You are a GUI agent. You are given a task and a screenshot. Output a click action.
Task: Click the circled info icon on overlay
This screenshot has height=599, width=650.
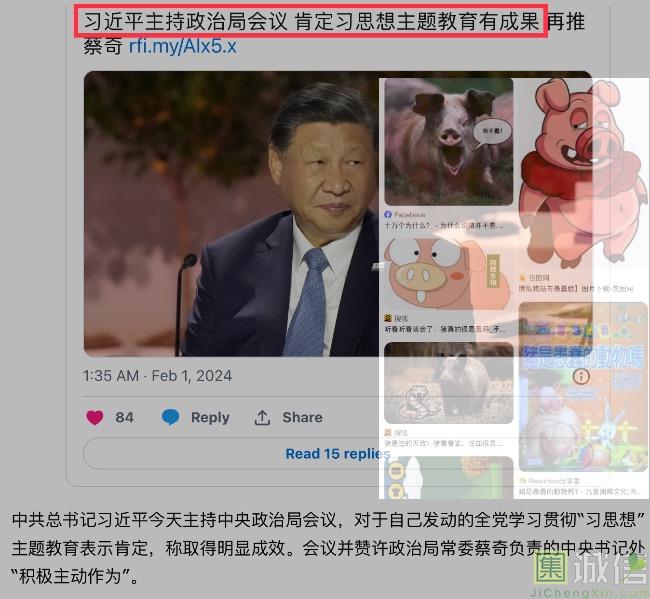point(581,376)
